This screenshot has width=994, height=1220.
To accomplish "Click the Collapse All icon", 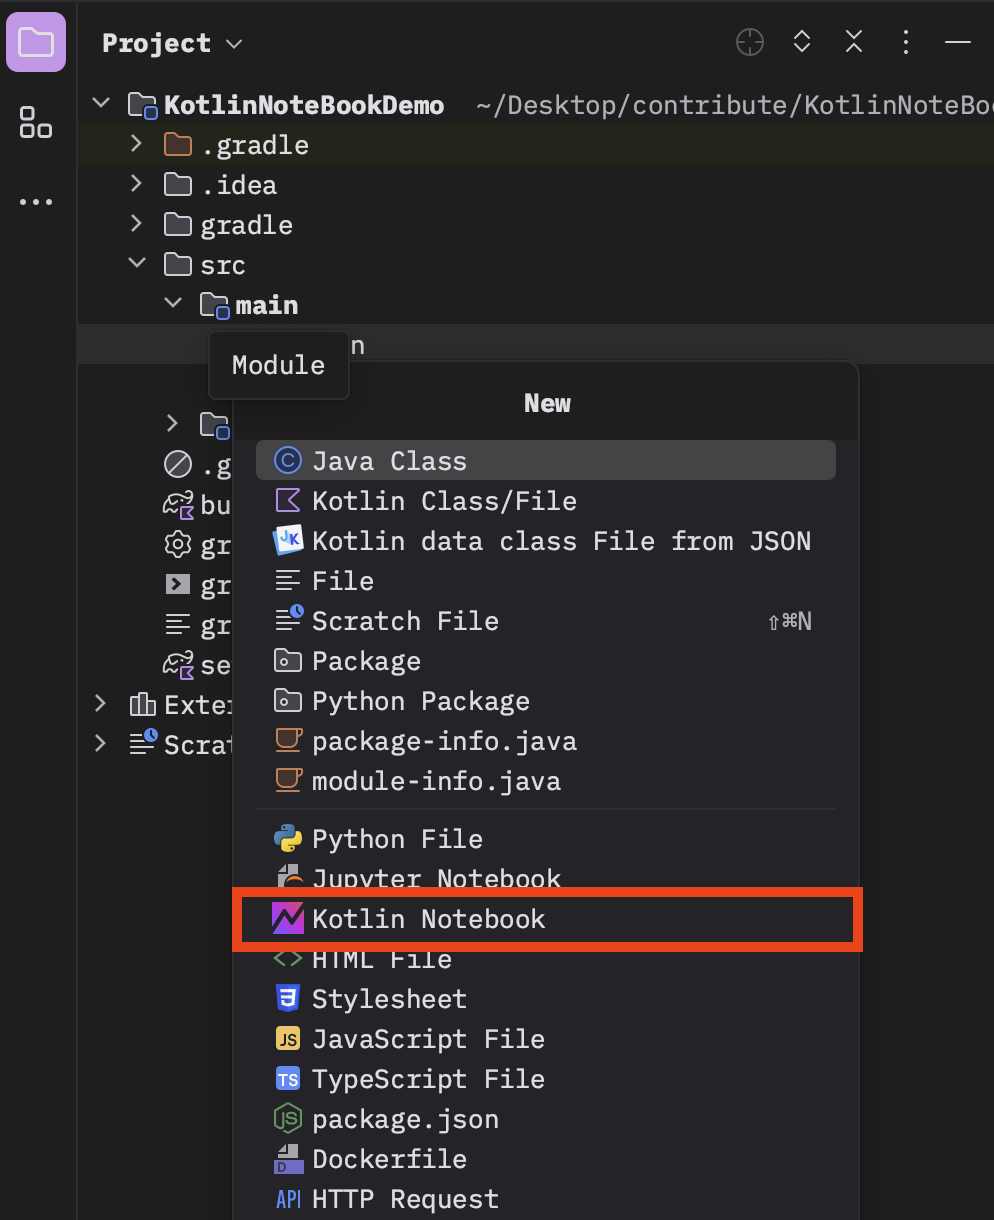I will click(854, 42).
